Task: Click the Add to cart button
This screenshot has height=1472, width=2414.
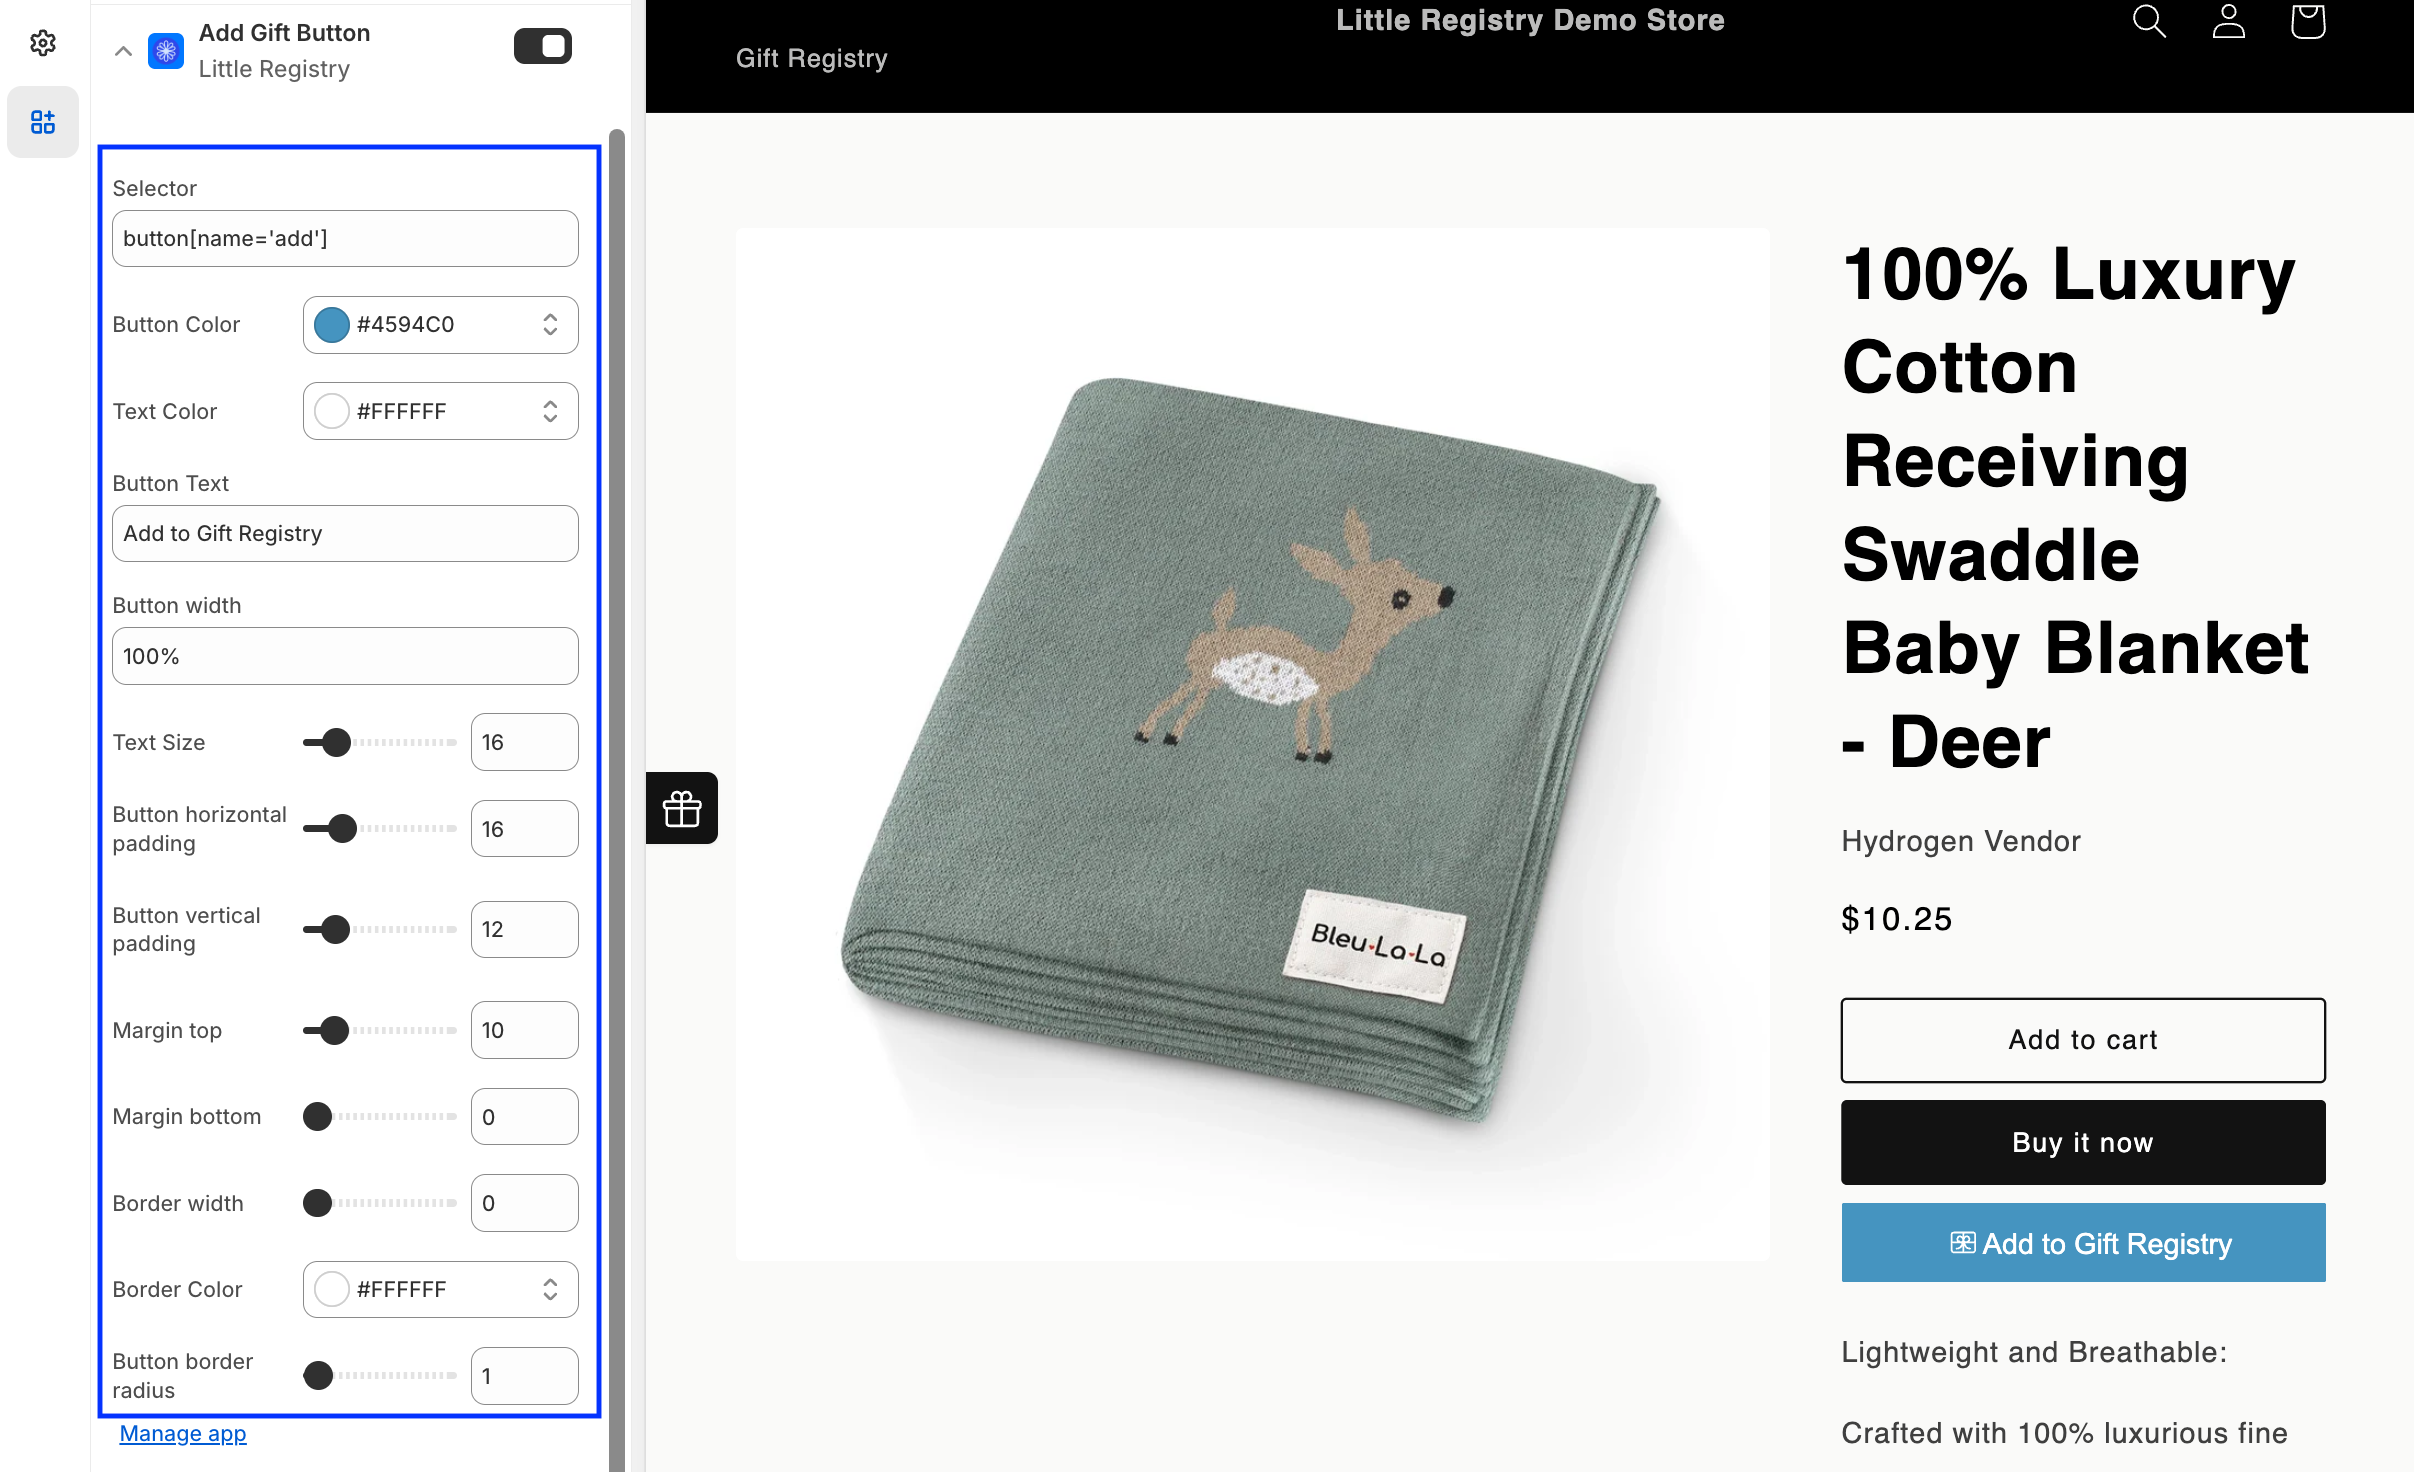Action: coord(2082,1040)
